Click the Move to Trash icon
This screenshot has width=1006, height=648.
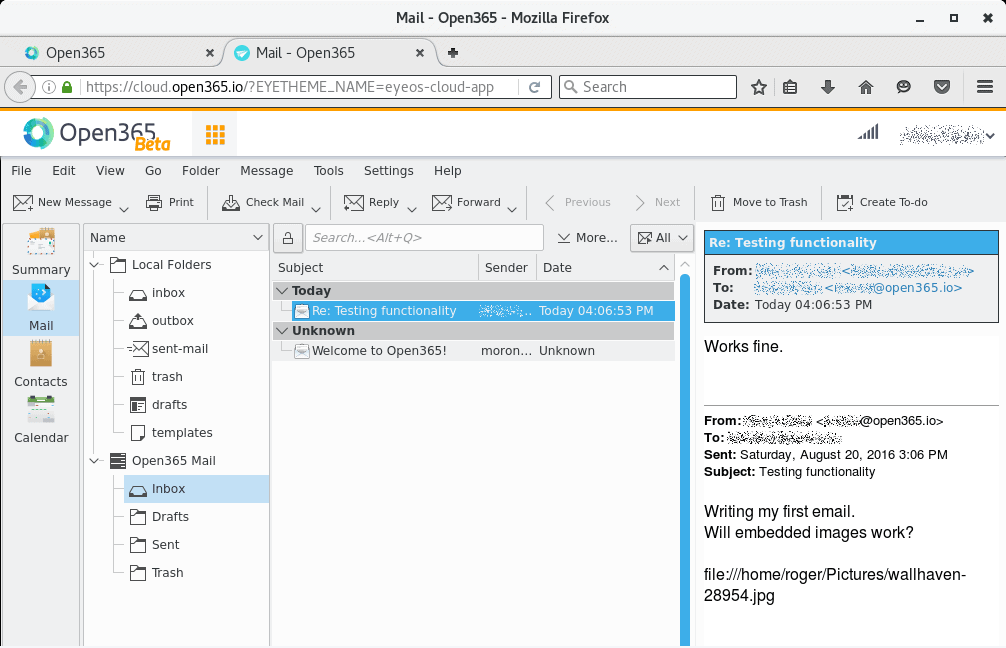pyautogui.click(x=718, y=202)
